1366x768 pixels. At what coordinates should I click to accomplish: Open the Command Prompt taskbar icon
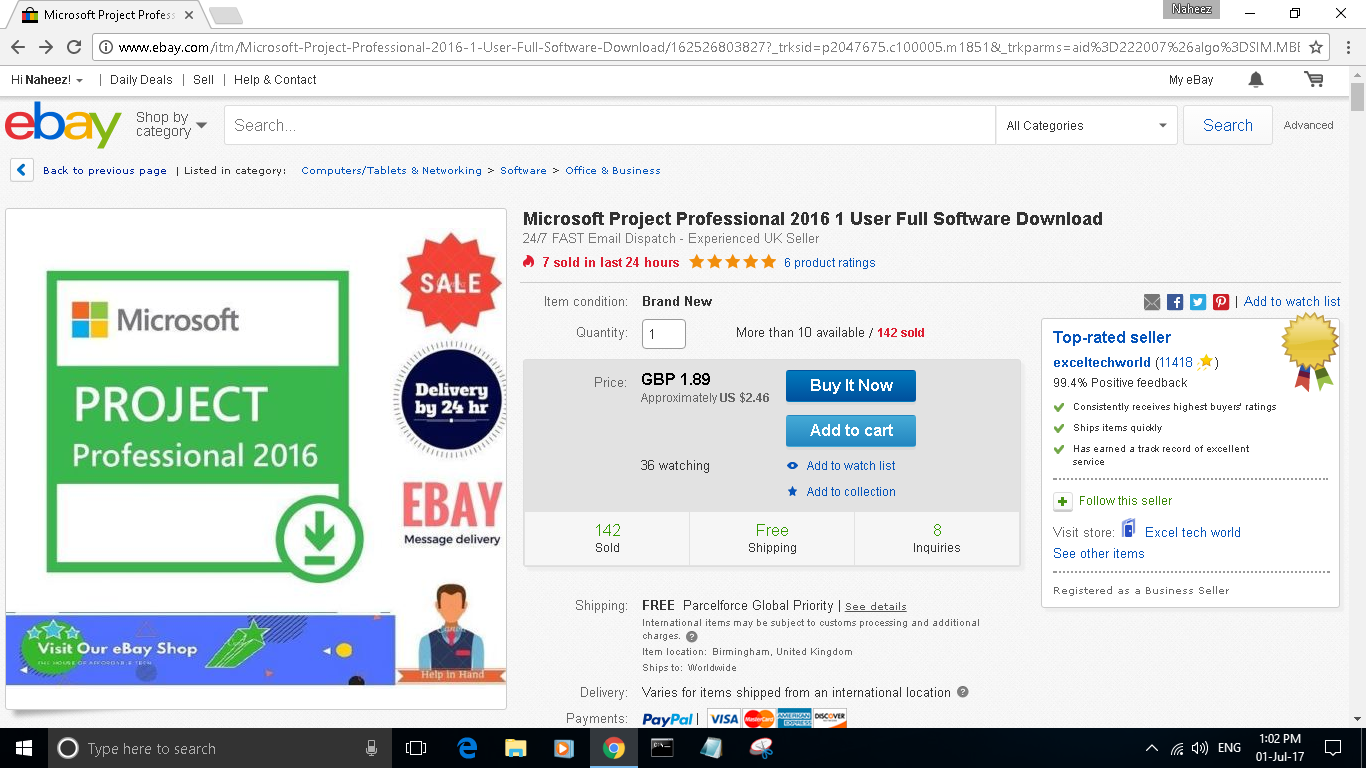click(662, 748)
